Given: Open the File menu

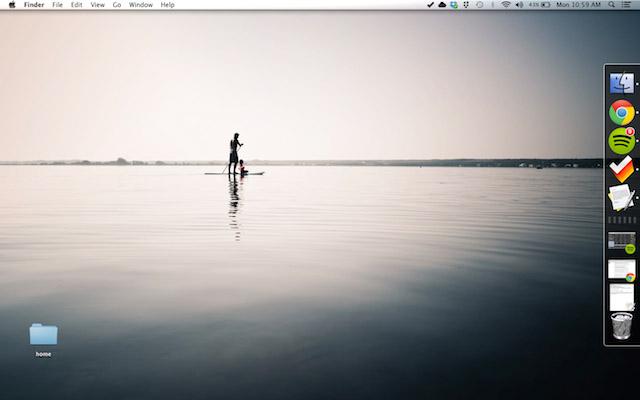Looking at the screenshot, I should 57,5.
